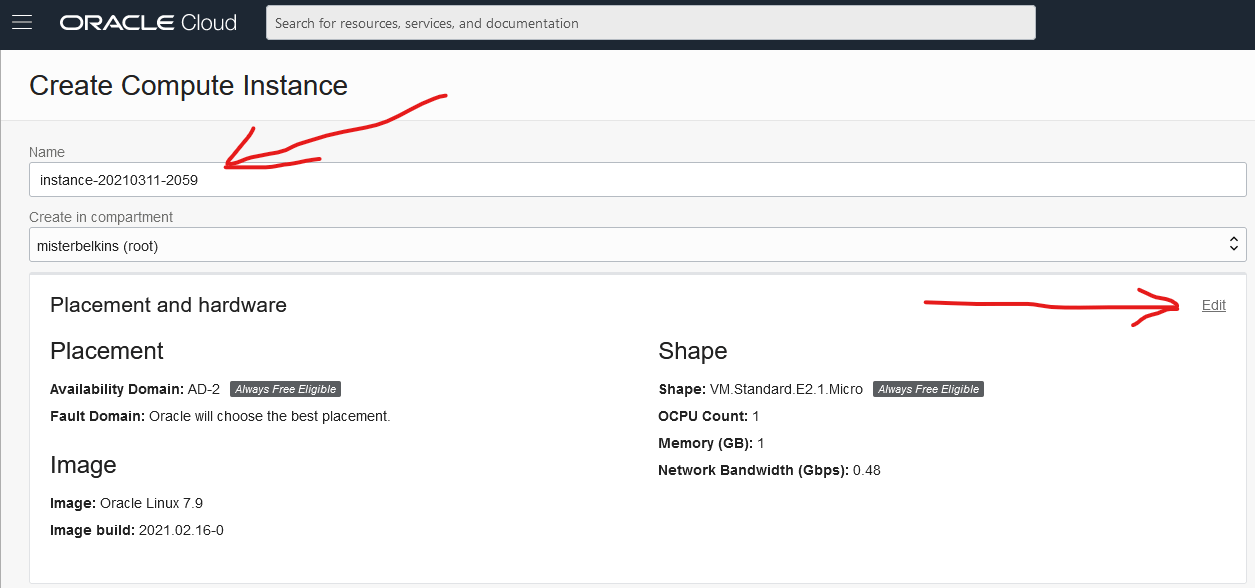Click Image build: 2021.02.16-0 text

click(x=137, y=530)
